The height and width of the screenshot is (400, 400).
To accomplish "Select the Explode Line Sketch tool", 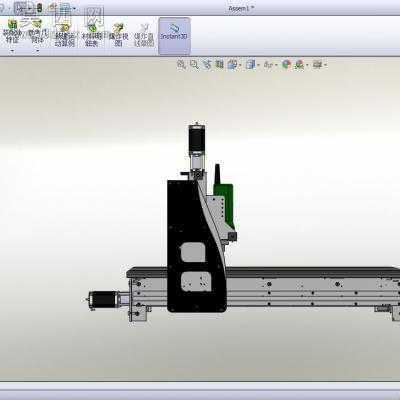I will pyautogui.click(x=144, y=35).
